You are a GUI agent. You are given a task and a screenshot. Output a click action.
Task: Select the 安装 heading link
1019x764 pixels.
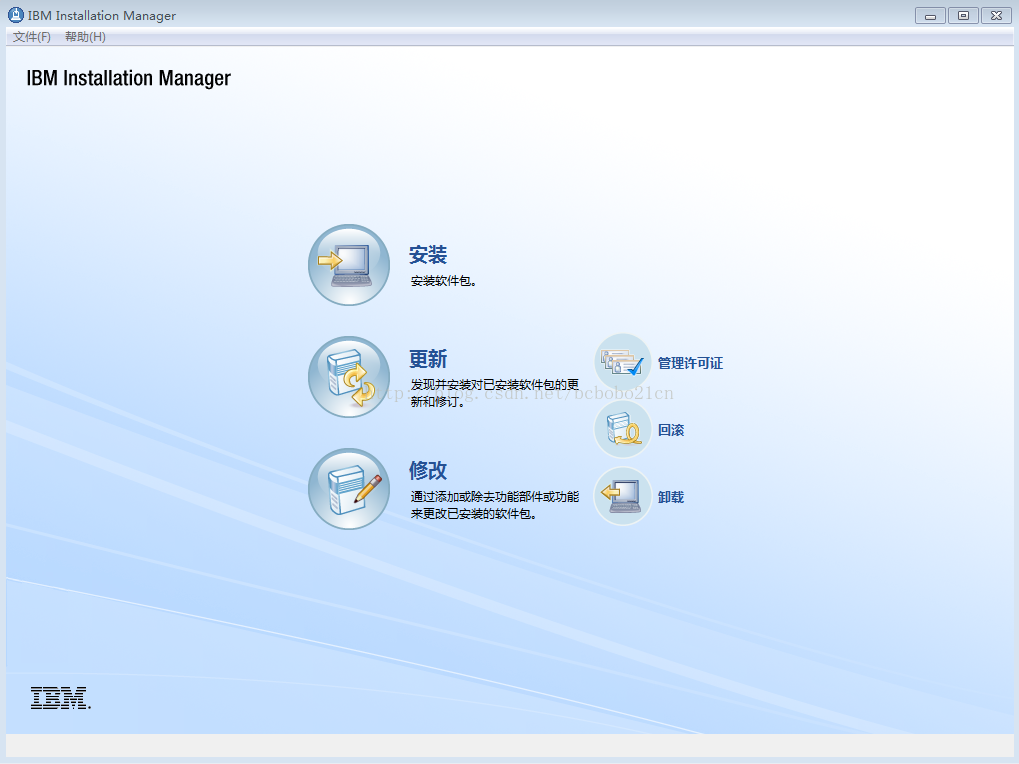[428, 255]
